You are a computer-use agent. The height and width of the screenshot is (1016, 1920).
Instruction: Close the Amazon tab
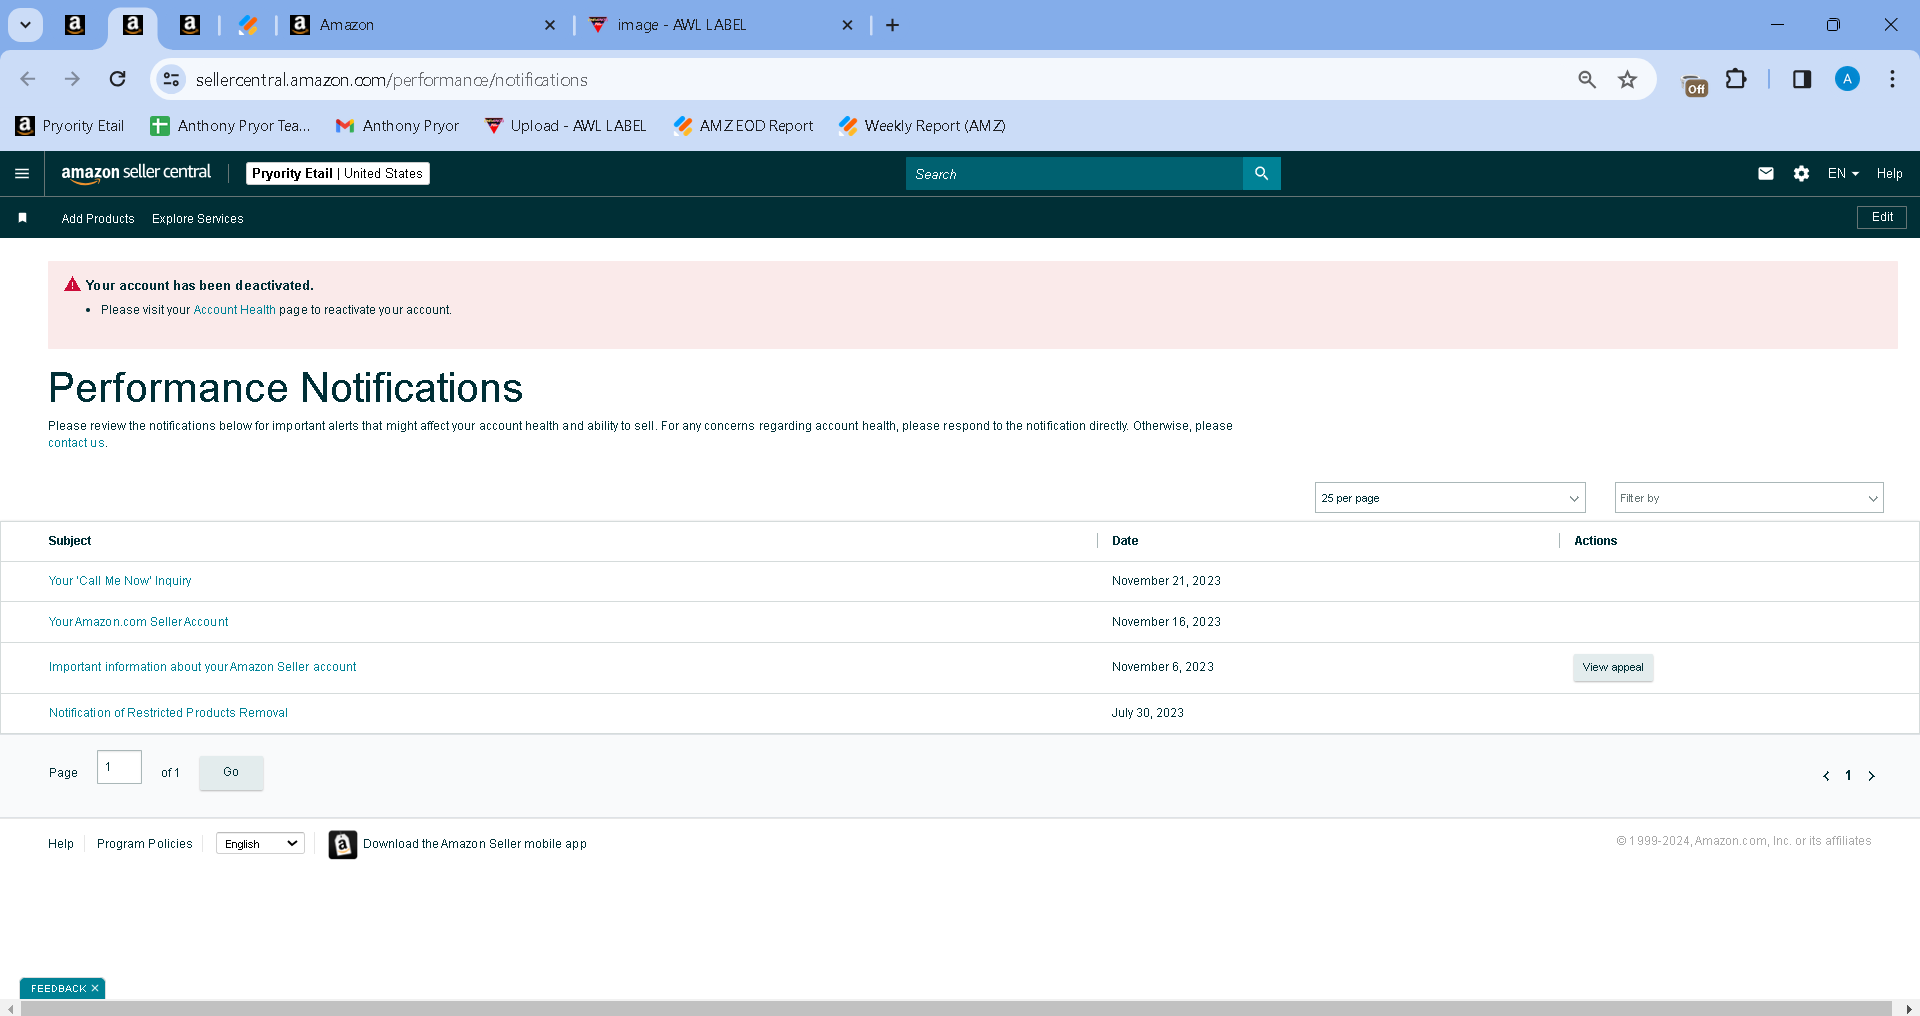[549, 25]
